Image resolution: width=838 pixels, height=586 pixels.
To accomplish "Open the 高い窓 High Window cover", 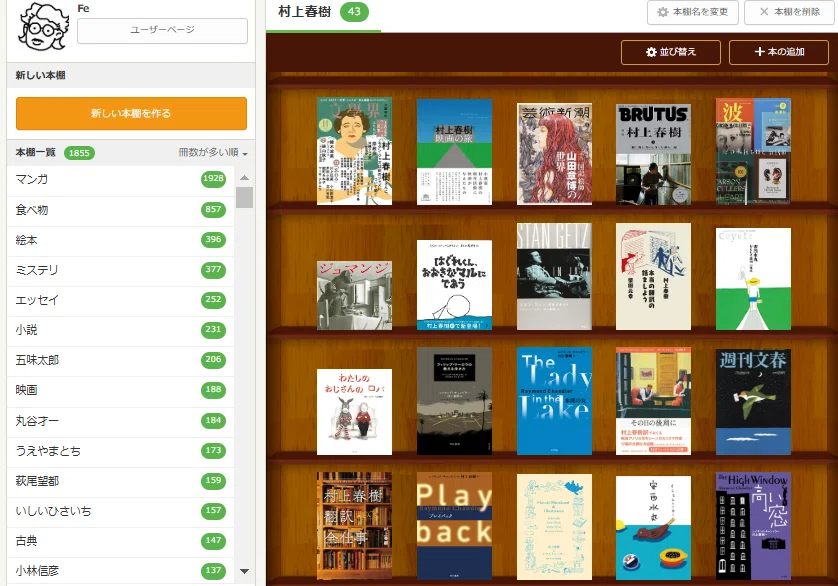I will 754,526.
